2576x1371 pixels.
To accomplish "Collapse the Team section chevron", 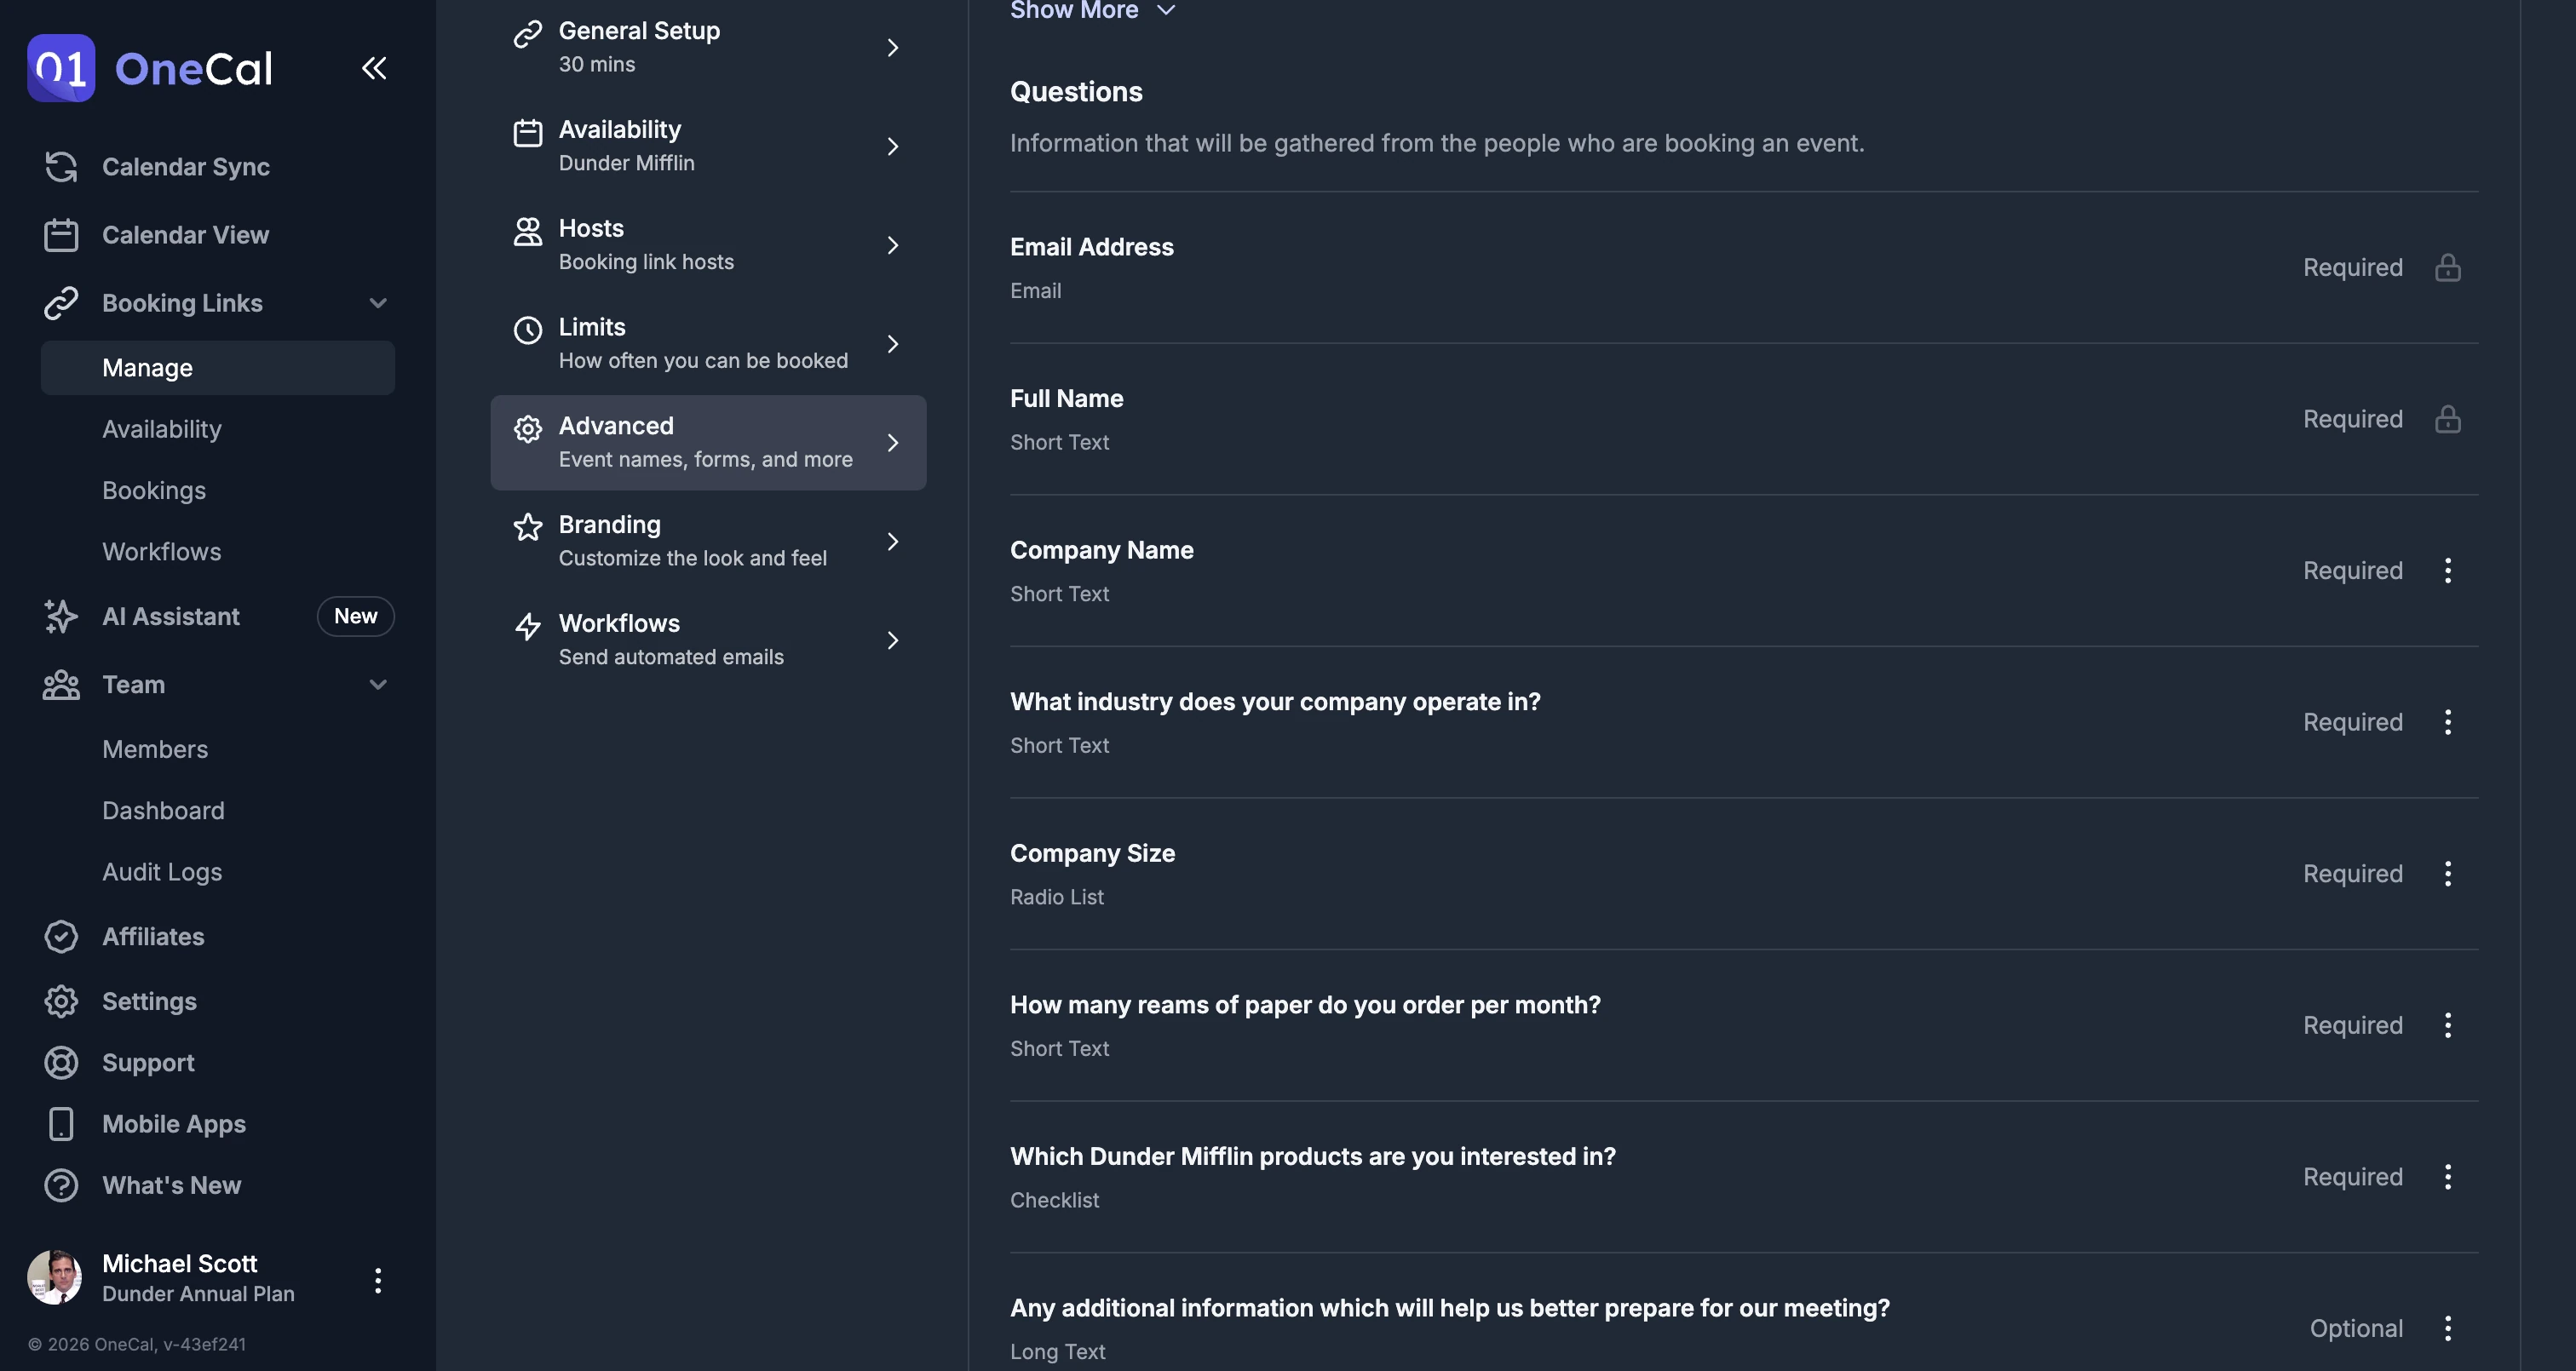I will coord(378,685).
